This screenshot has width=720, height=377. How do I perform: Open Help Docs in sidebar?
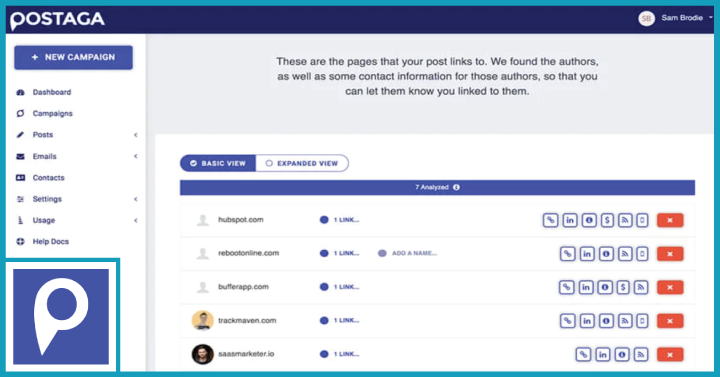(51, 242)
